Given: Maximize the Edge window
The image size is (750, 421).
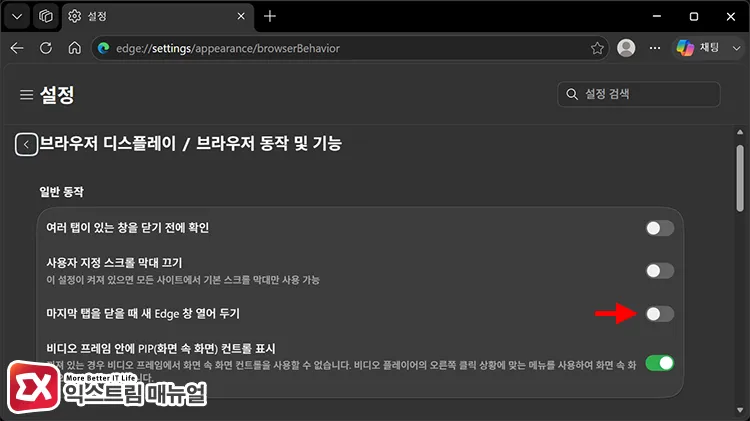Looking at the screenshot, I should 694,16.
